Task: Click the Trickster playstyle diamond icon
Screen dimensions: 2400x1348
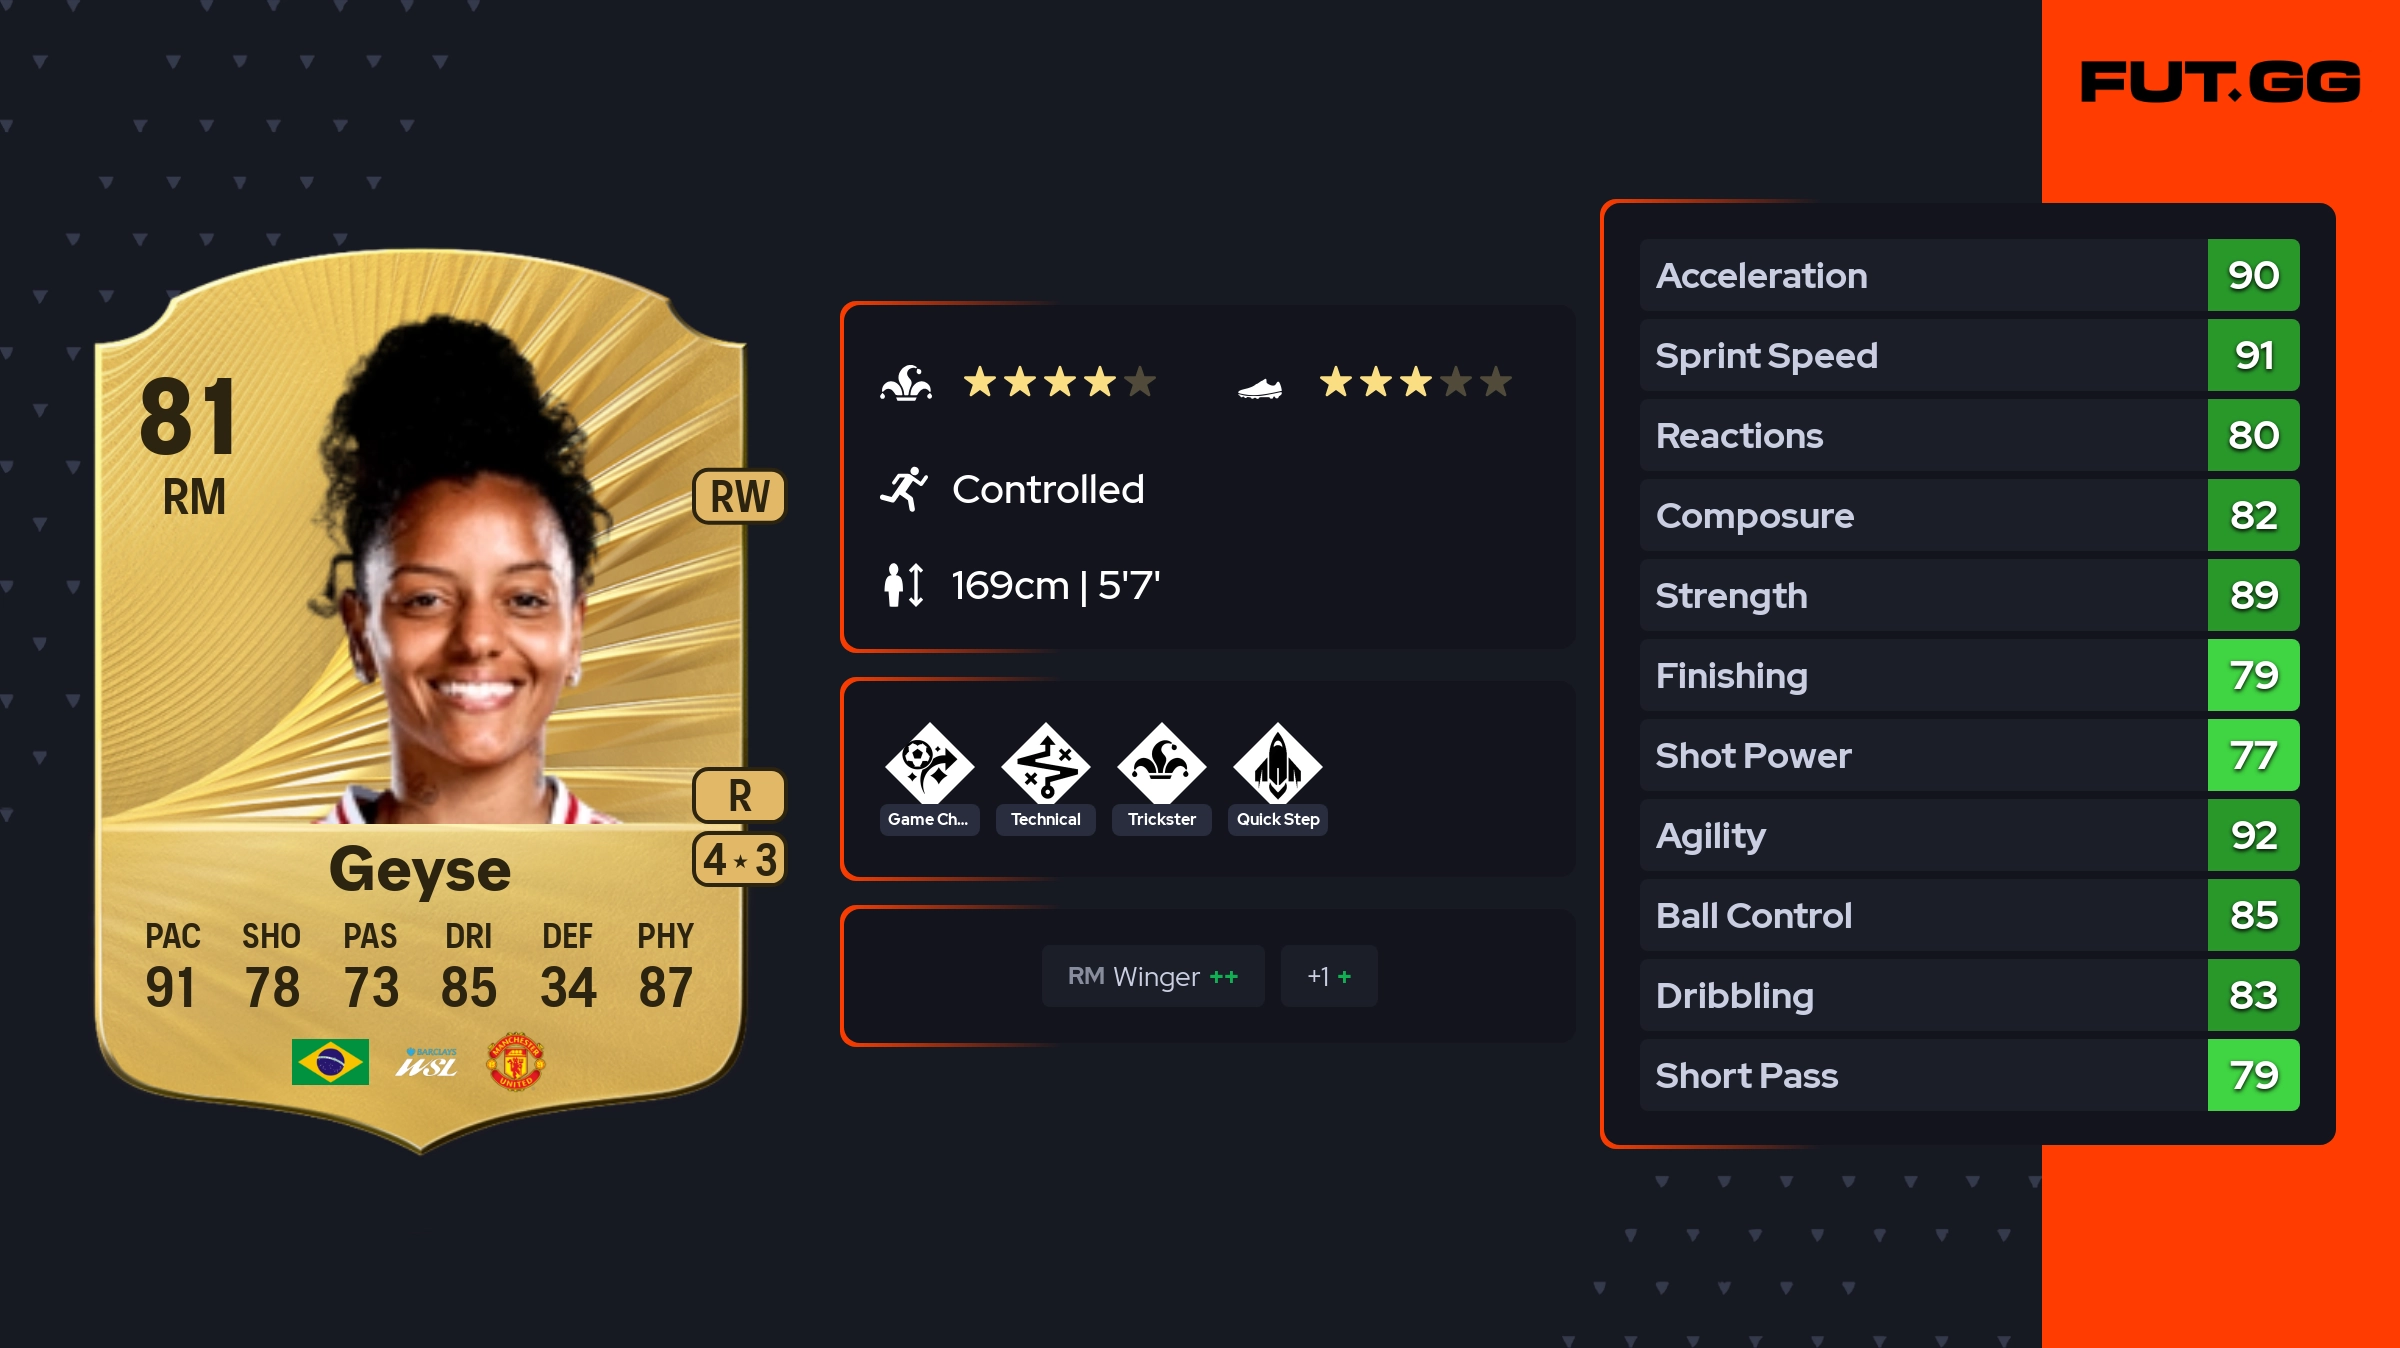Action: 1161,763
